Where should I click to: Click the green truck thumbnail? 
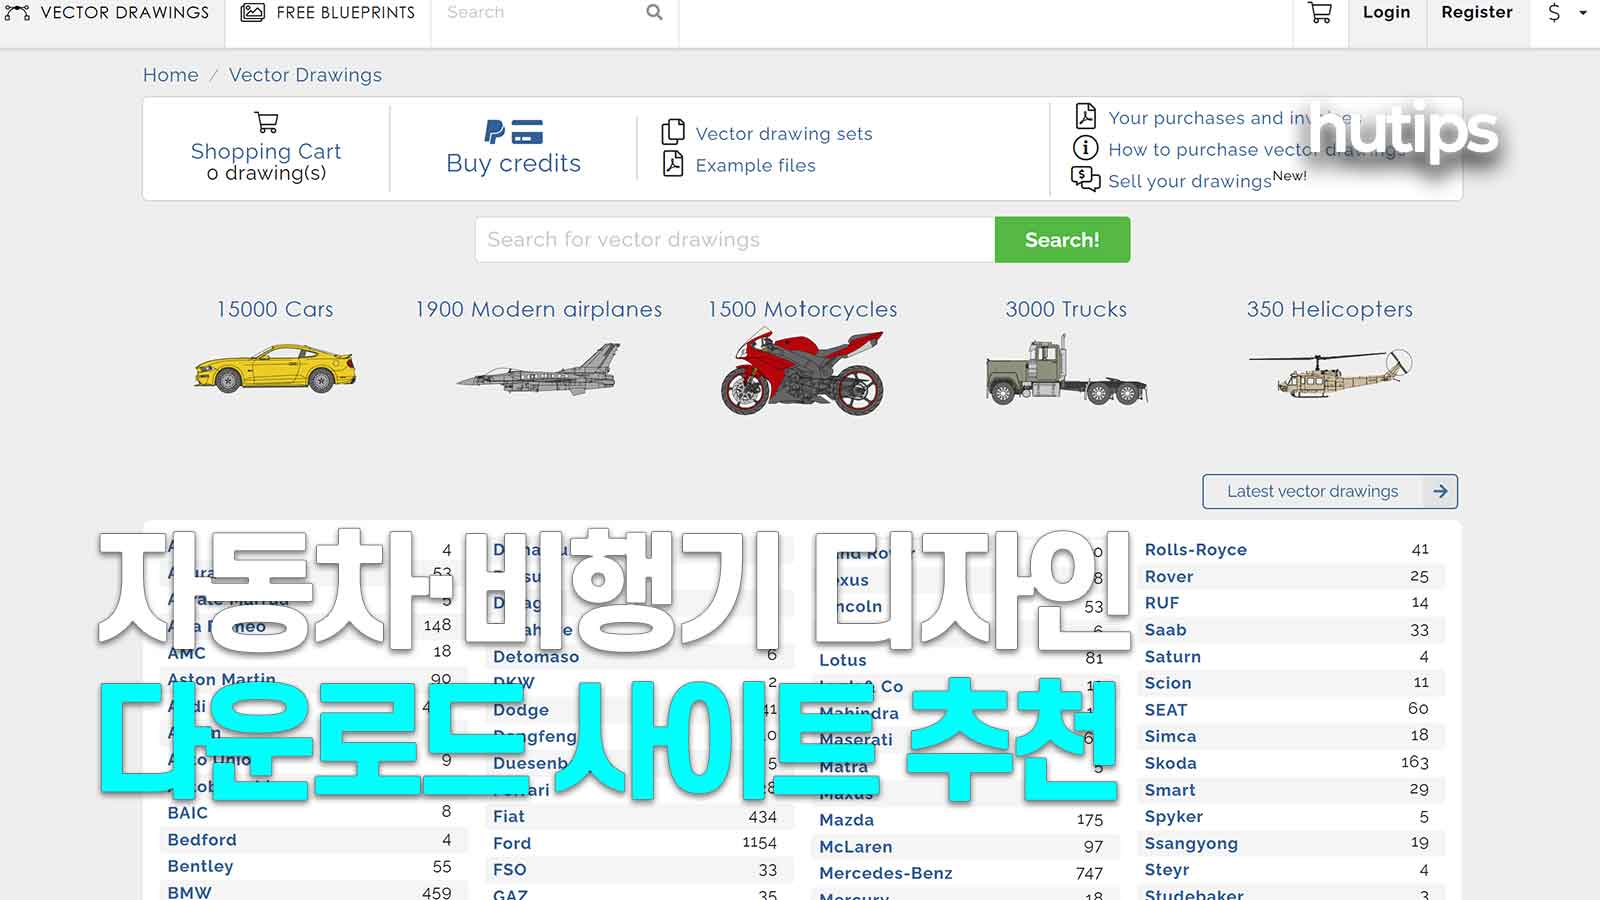tap(1066, 370)
